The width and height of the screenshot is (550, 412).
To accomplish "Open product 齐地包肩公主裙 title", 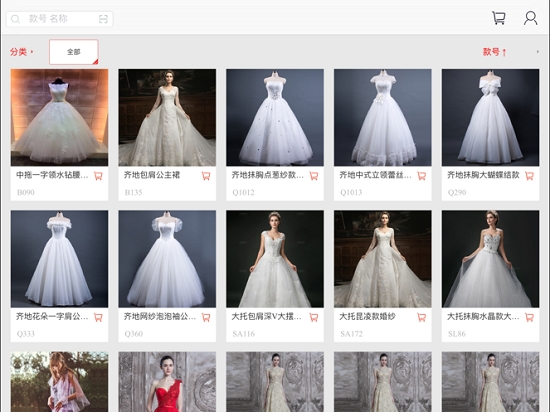I will [x=152, y=175].
